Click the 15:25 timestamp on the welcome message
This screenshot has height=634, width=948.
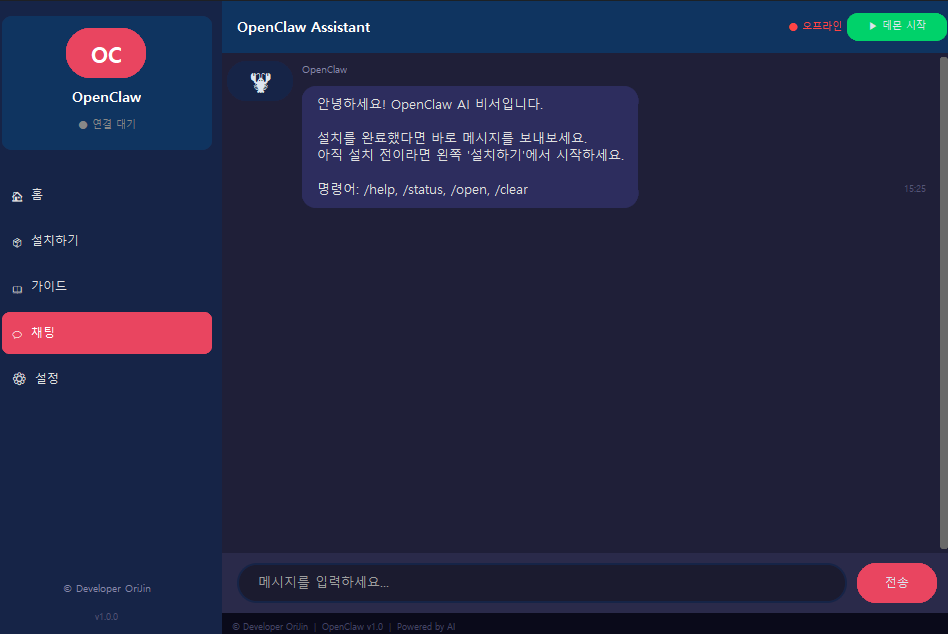tap(915, 187)
